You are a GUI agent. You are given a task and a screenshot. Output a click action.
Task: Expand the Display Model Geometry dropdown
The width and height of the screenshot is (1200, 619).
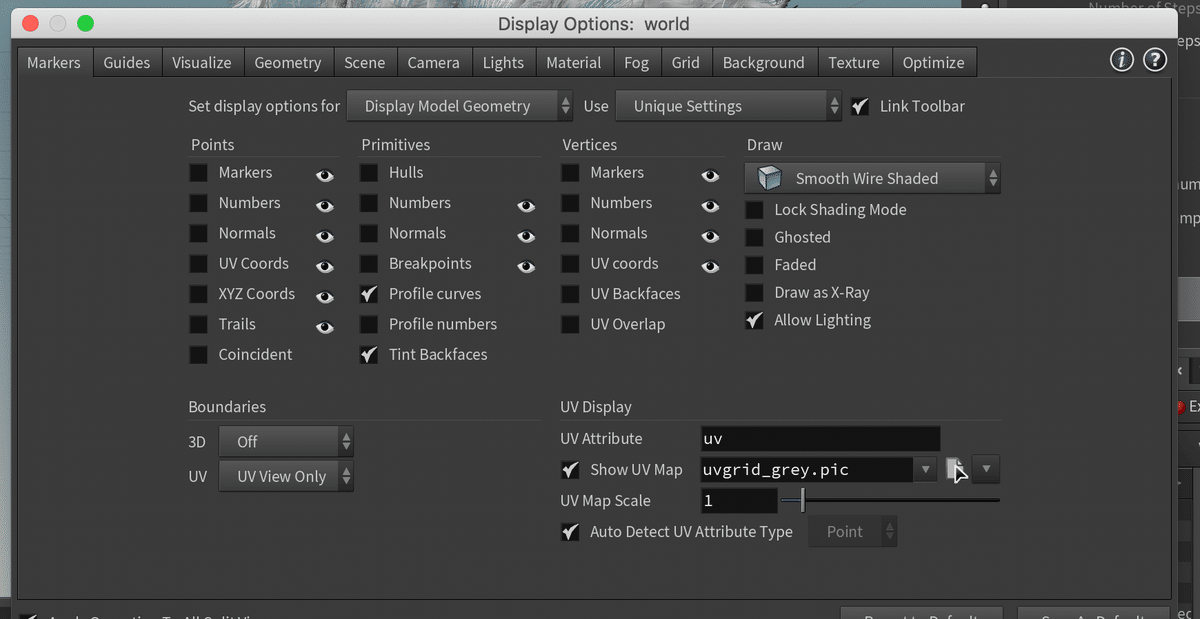(460, 106)
